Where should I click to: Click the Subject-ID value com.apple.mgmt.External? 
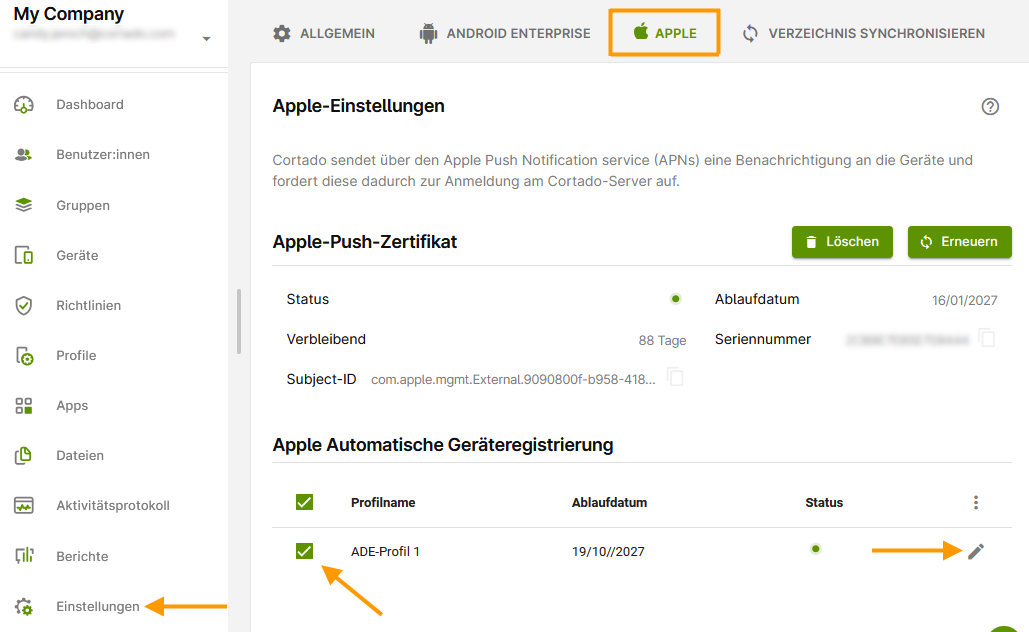[513, 379]
